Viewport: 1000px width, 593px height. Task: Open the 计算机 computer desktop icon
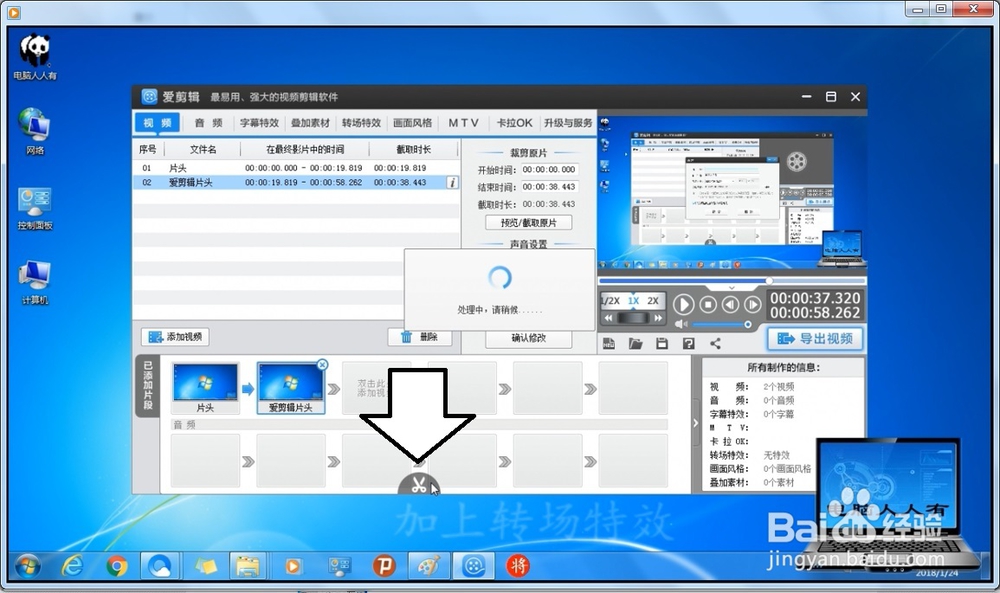pos(35,282)
